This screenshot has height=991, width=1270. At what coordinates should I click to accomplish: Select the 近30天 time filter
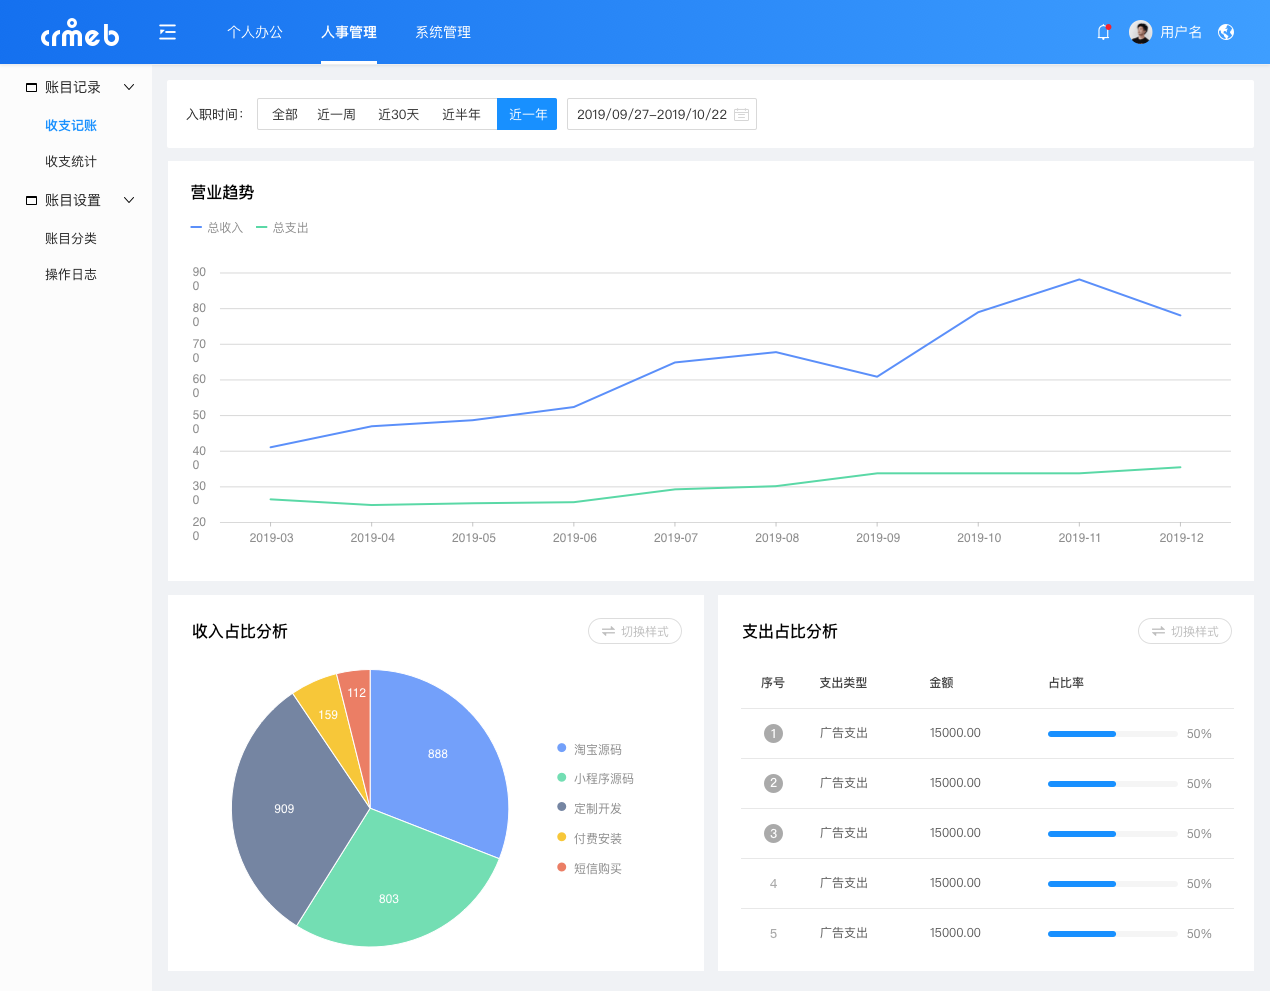click(398, 115)
